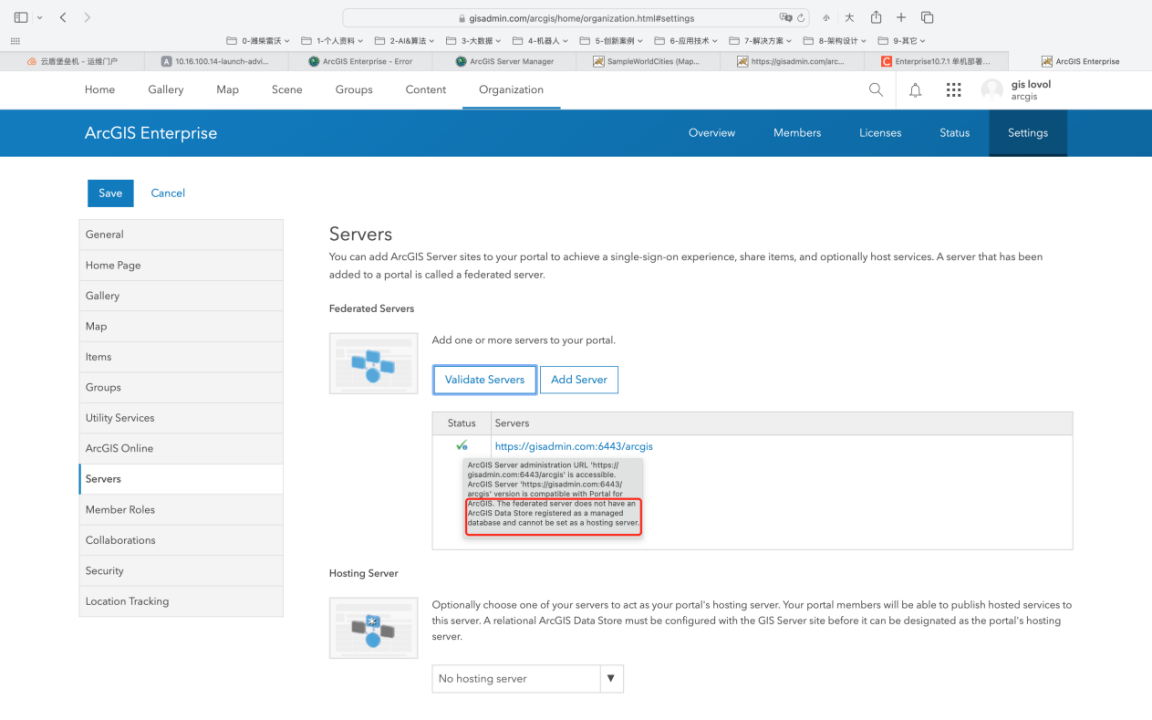Reload the page from the address bar

pos(801,18)
